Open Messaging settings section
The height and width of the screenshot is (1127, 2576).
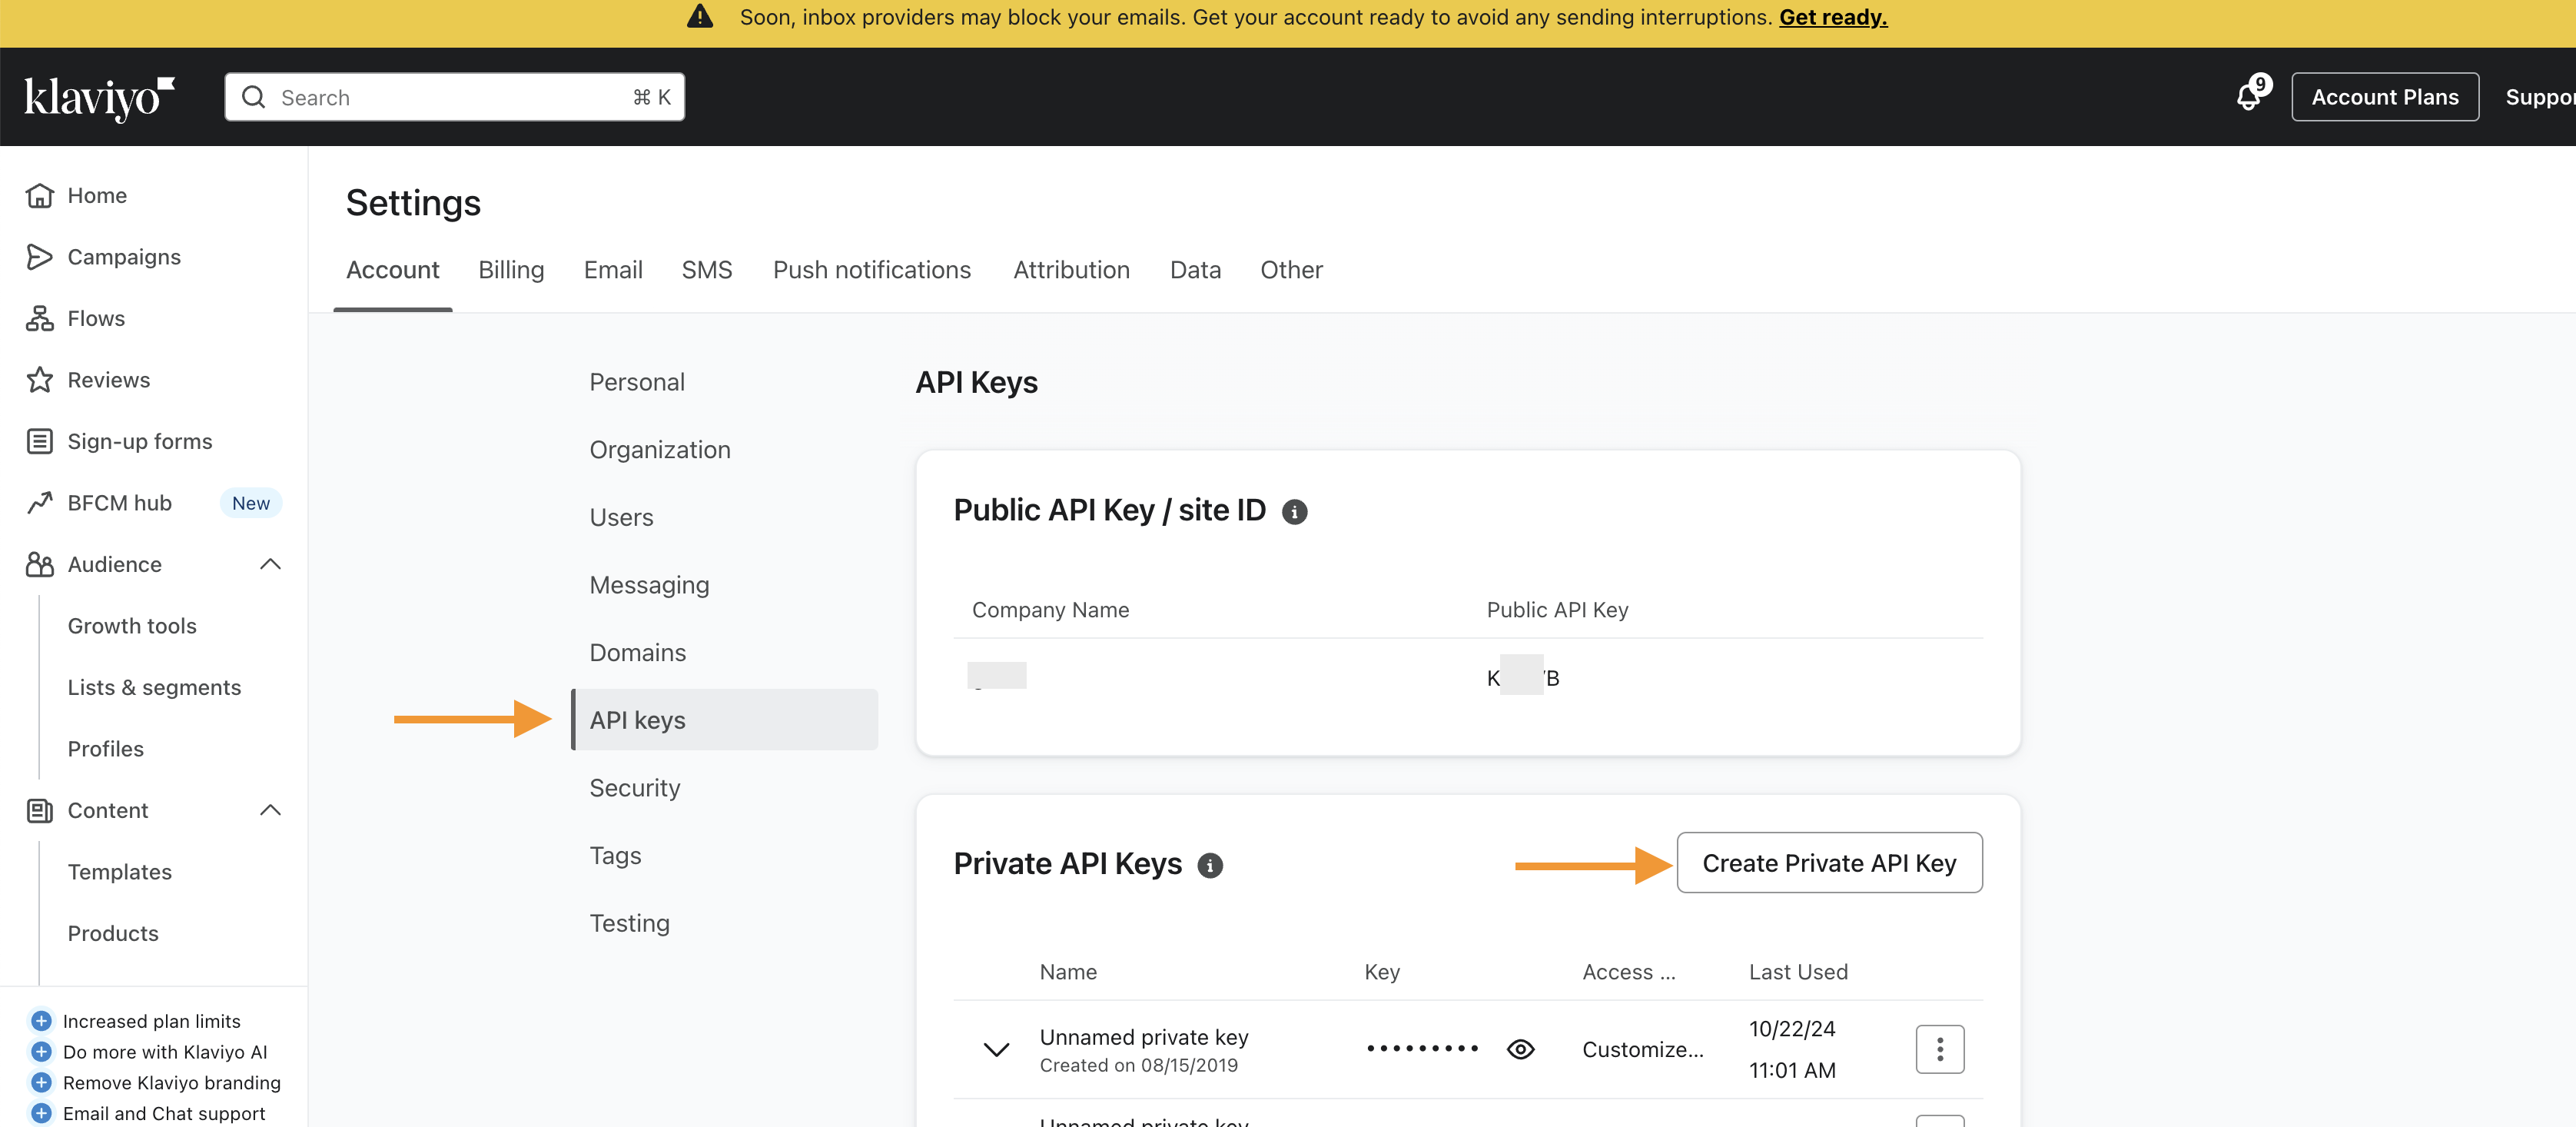pos(649,585)
